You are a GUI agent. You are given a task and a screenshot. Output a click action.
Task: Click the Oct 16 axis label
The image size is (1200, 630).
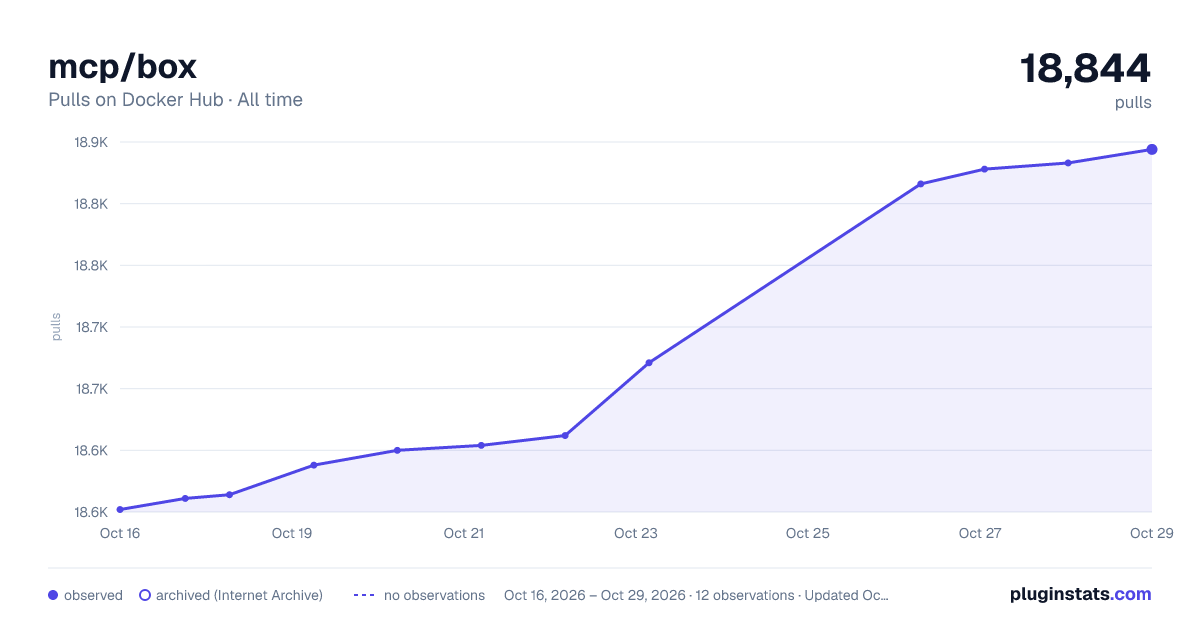click(120, 533)
